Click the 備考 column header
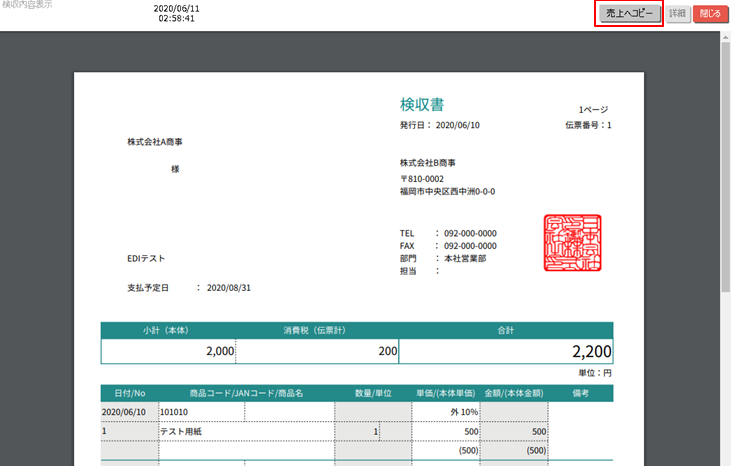 click(x=581, y=393)
